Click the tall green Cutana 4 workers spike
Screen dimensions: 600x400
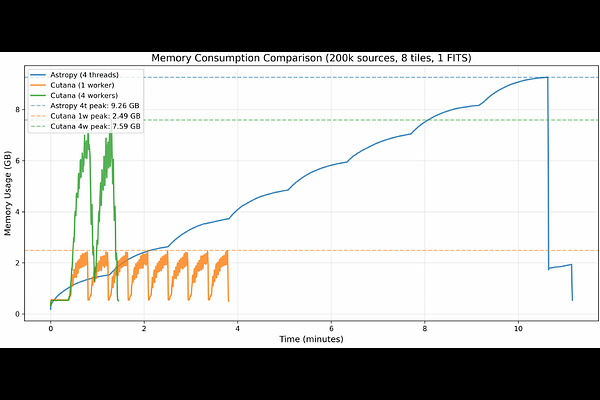click(86, 135)
